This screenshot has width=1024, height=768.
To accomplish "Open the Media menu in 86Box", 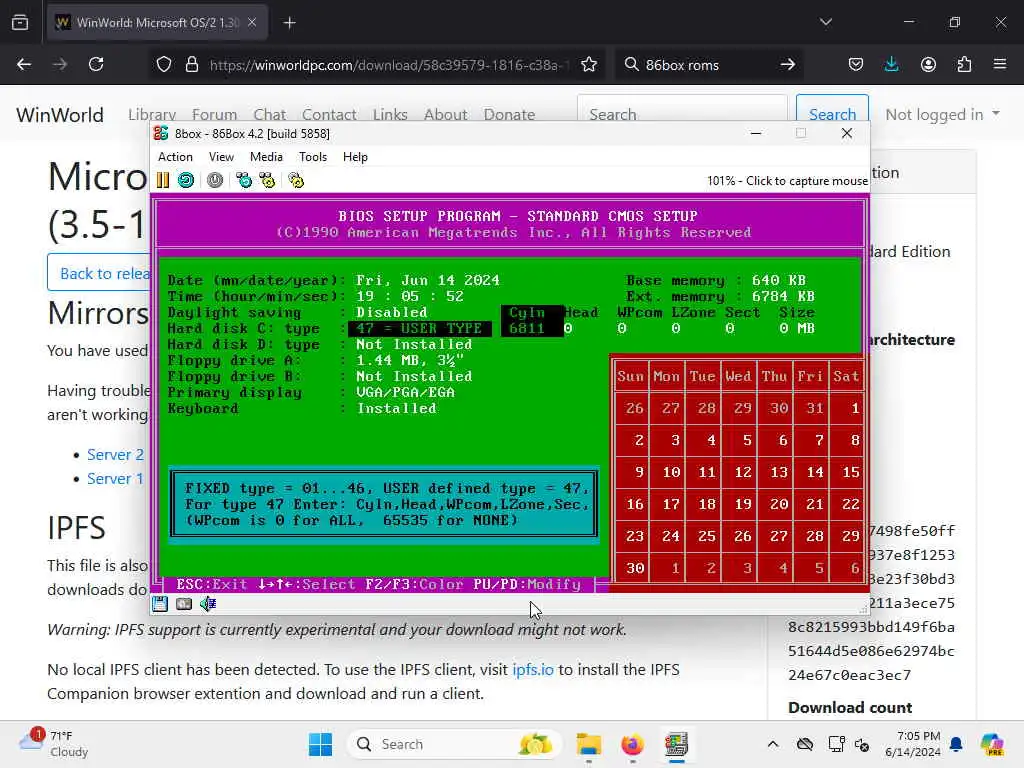I will tap(266, 157).
